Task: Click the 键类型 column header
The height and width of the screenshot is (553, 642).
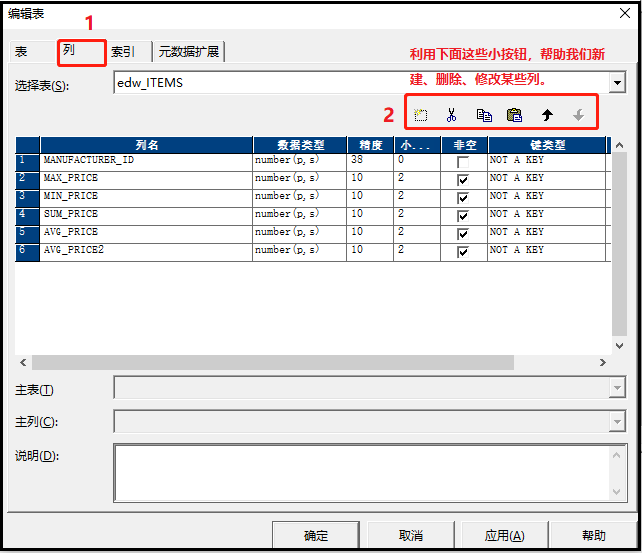Action: [x=547, y=145]
